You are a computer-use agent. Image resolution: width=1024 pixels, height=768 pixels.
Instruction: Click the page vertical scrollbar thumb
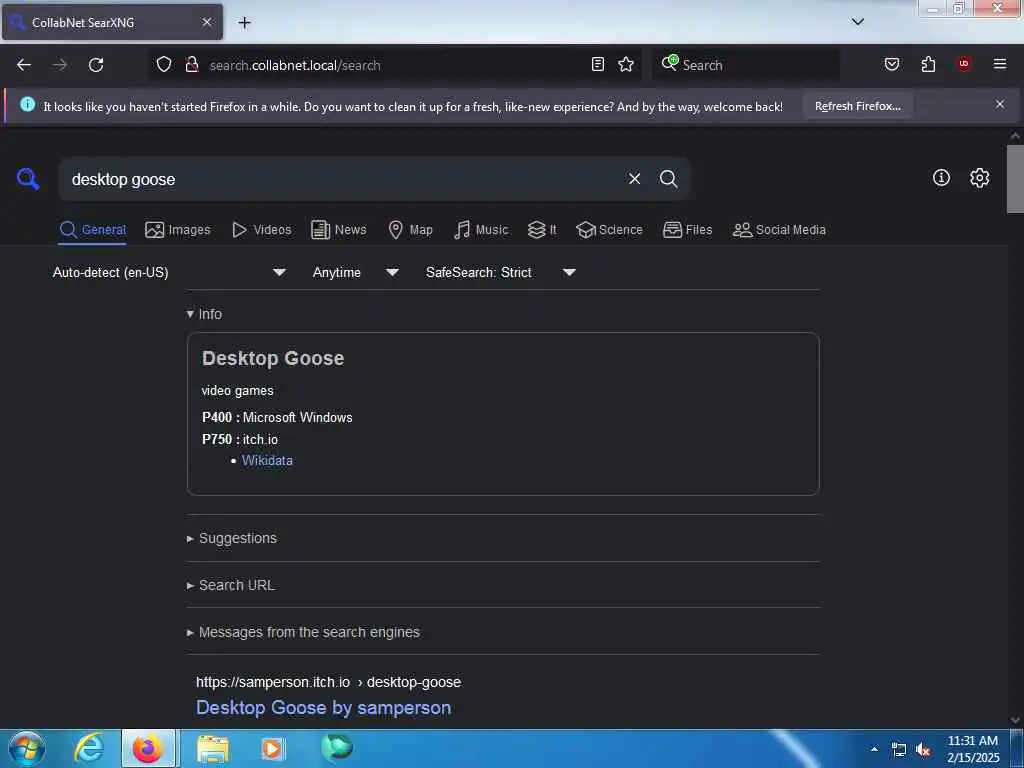[x=1015, y=178]
